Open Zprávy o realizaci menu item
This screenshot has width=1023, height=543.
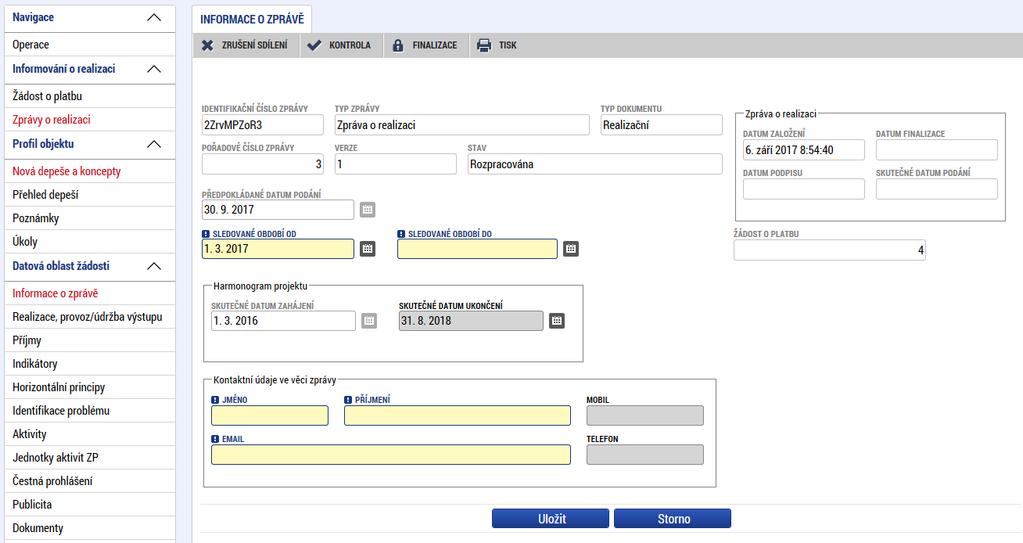pyautogui.click(x=90, y=119)
